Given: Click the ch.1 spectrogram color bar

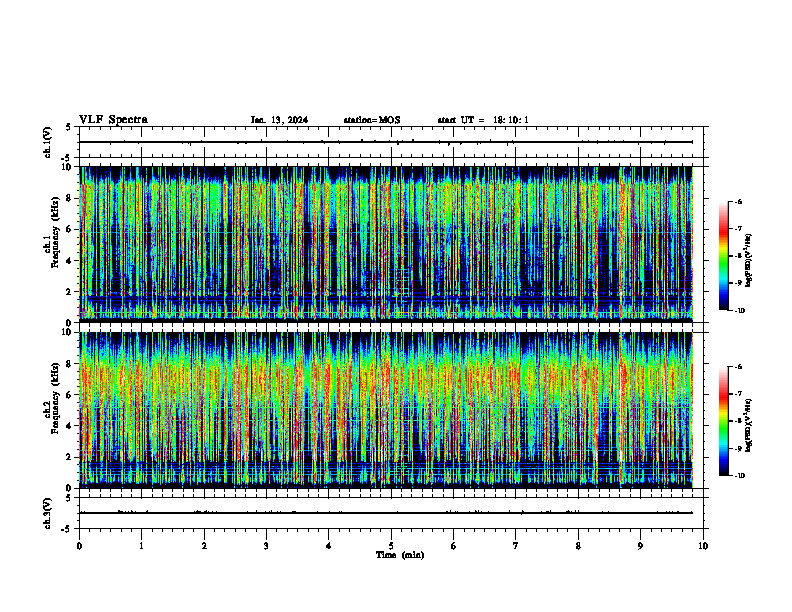Looking at the screenshot, I should (x=723, y=256).
